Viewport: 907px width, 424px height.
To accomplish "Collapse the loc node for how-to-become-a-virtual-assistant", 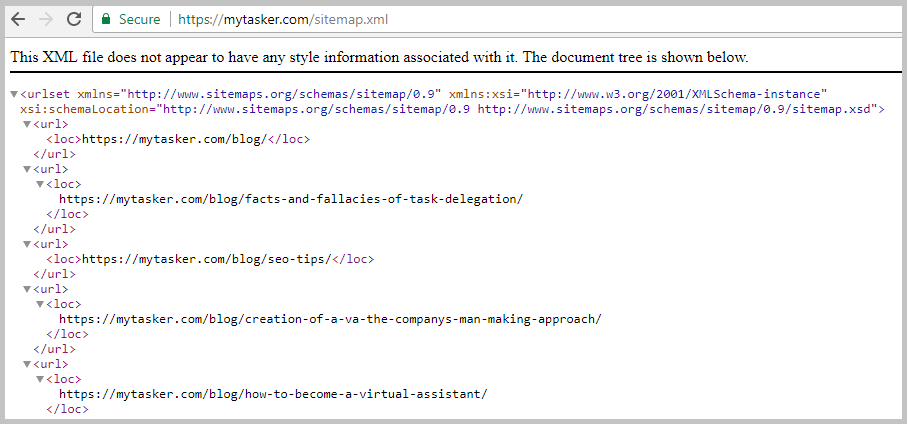I will pyautogui.click(x=40, y=379).
